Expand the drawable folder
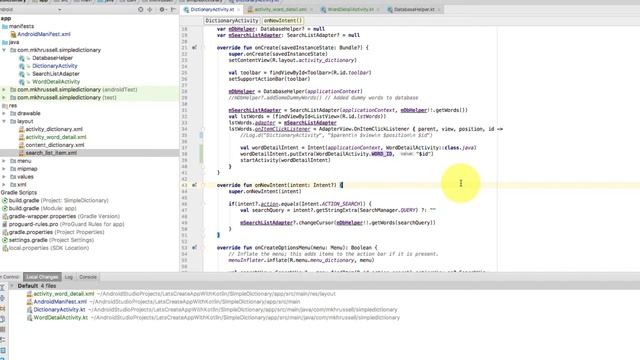Image resolution: width=640 pixels, height=360 pixels. 4,113
